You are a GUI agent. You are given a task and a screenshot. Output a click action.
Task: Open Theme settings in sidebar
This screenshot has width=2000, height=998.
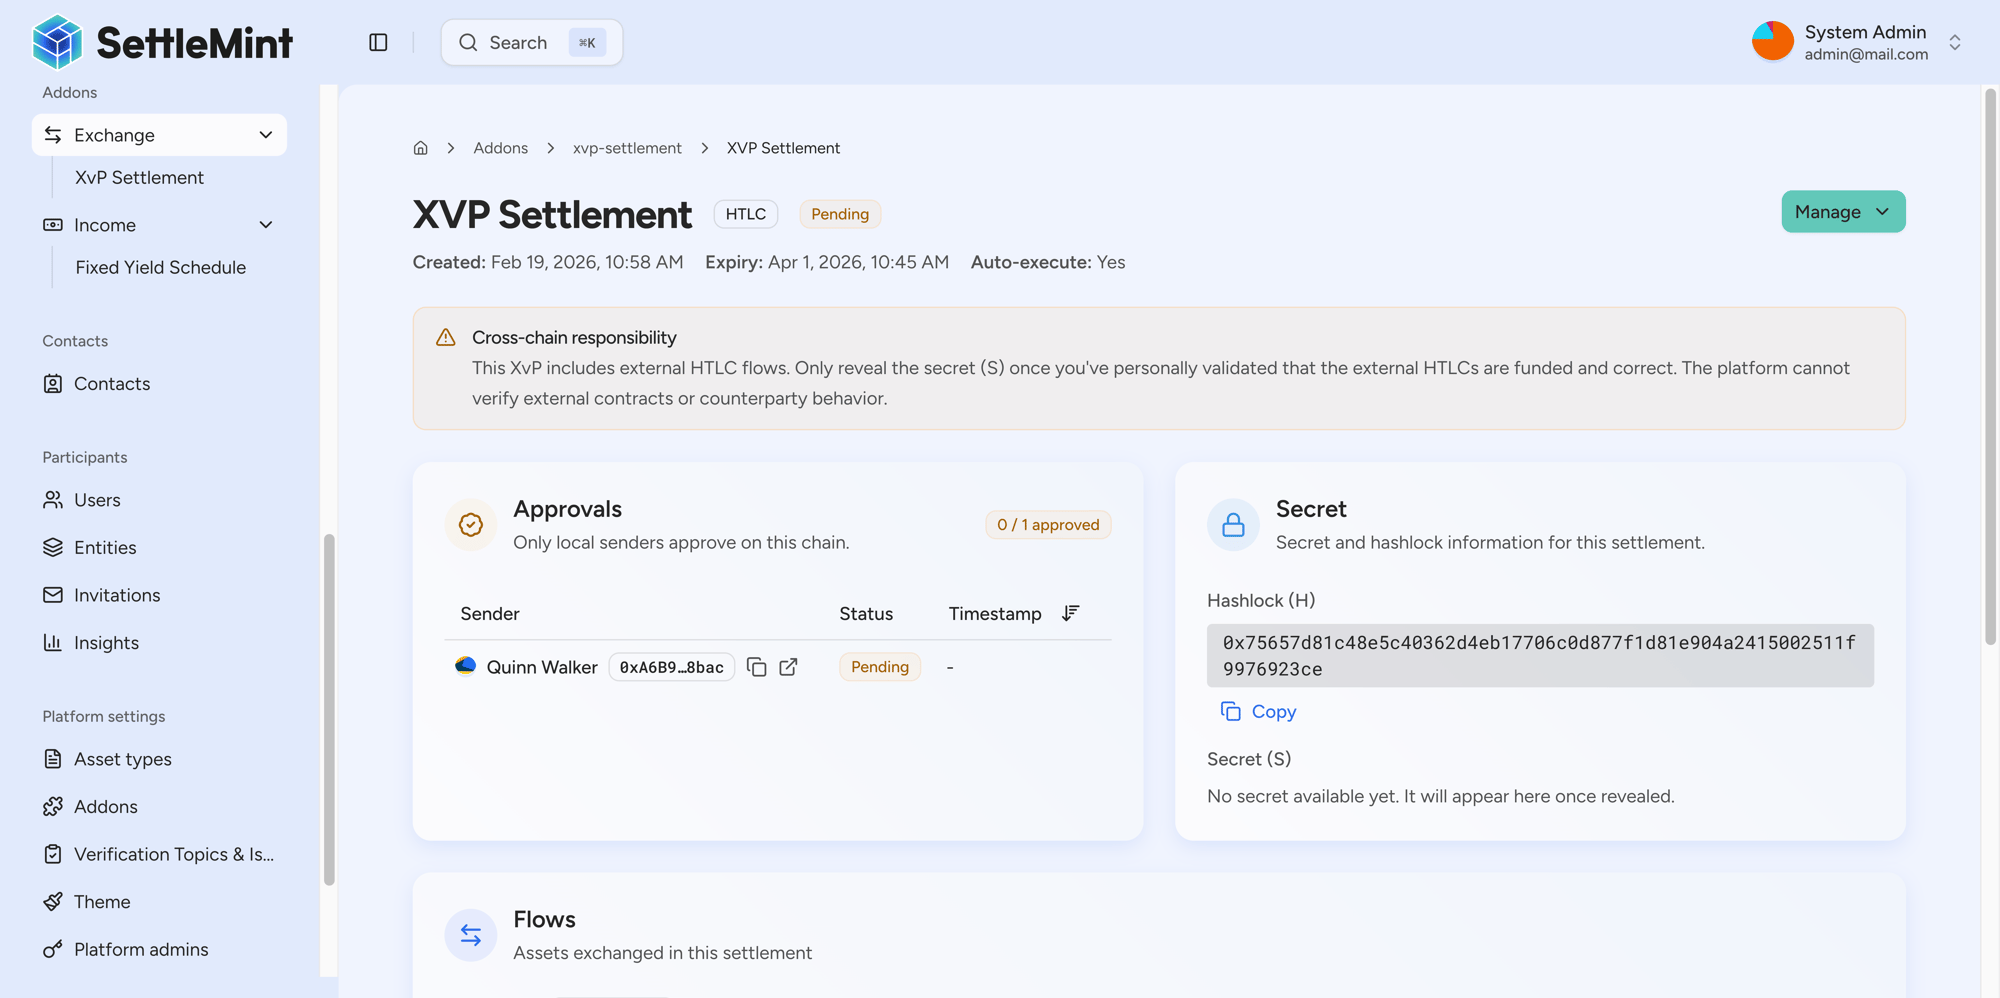click(102, 902)
